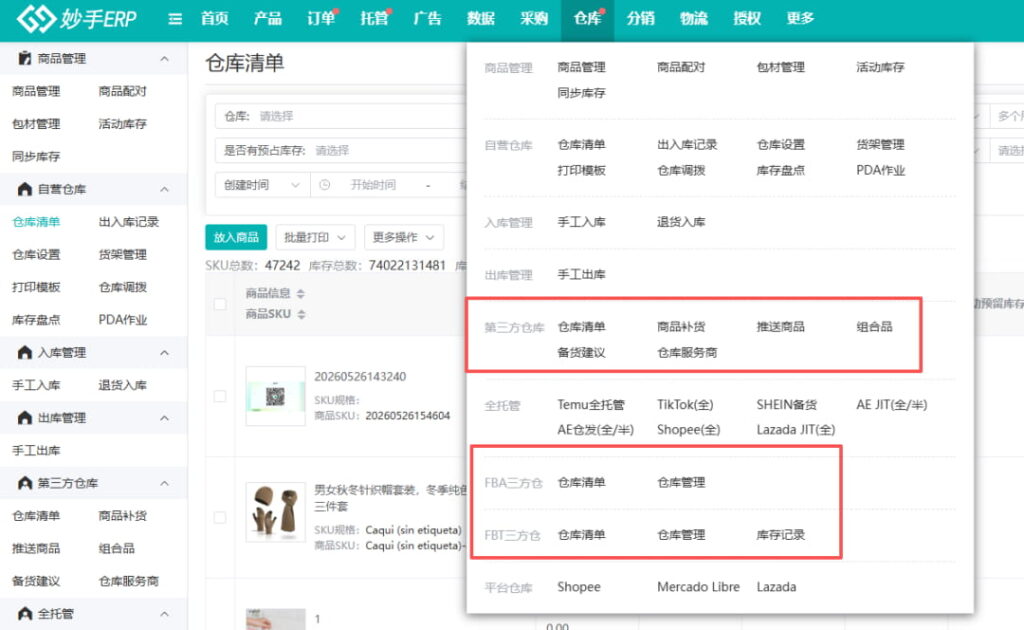1024x630 pixels.
Task: Click the knitted hat set product thumbnail
Action: tap(275, 512)
